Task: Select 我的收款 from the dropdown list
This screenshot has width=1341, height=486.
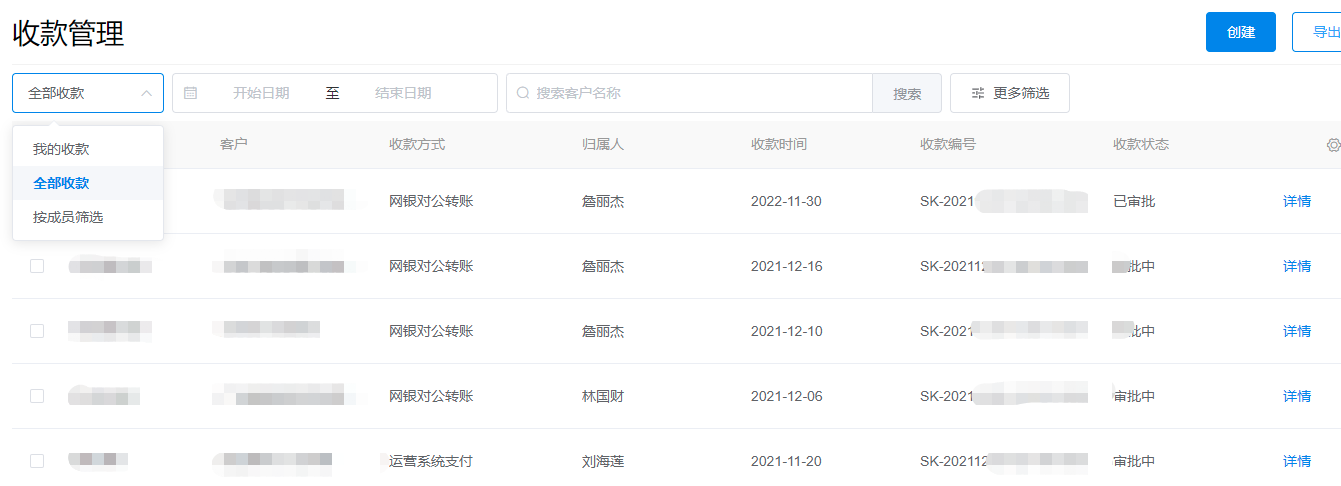Action: tap(61, 149)
